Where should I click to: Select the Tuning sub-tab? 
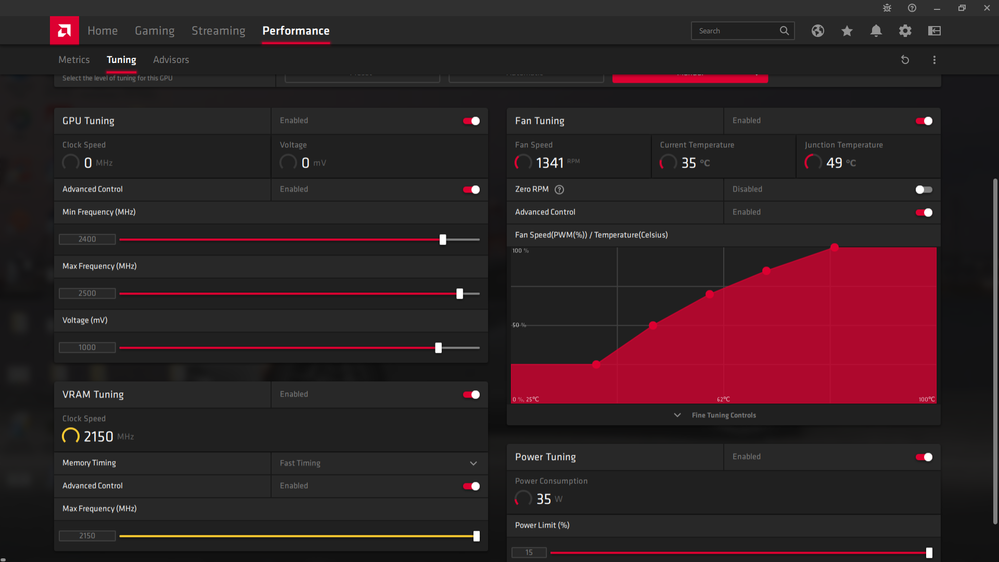point(121,60)
